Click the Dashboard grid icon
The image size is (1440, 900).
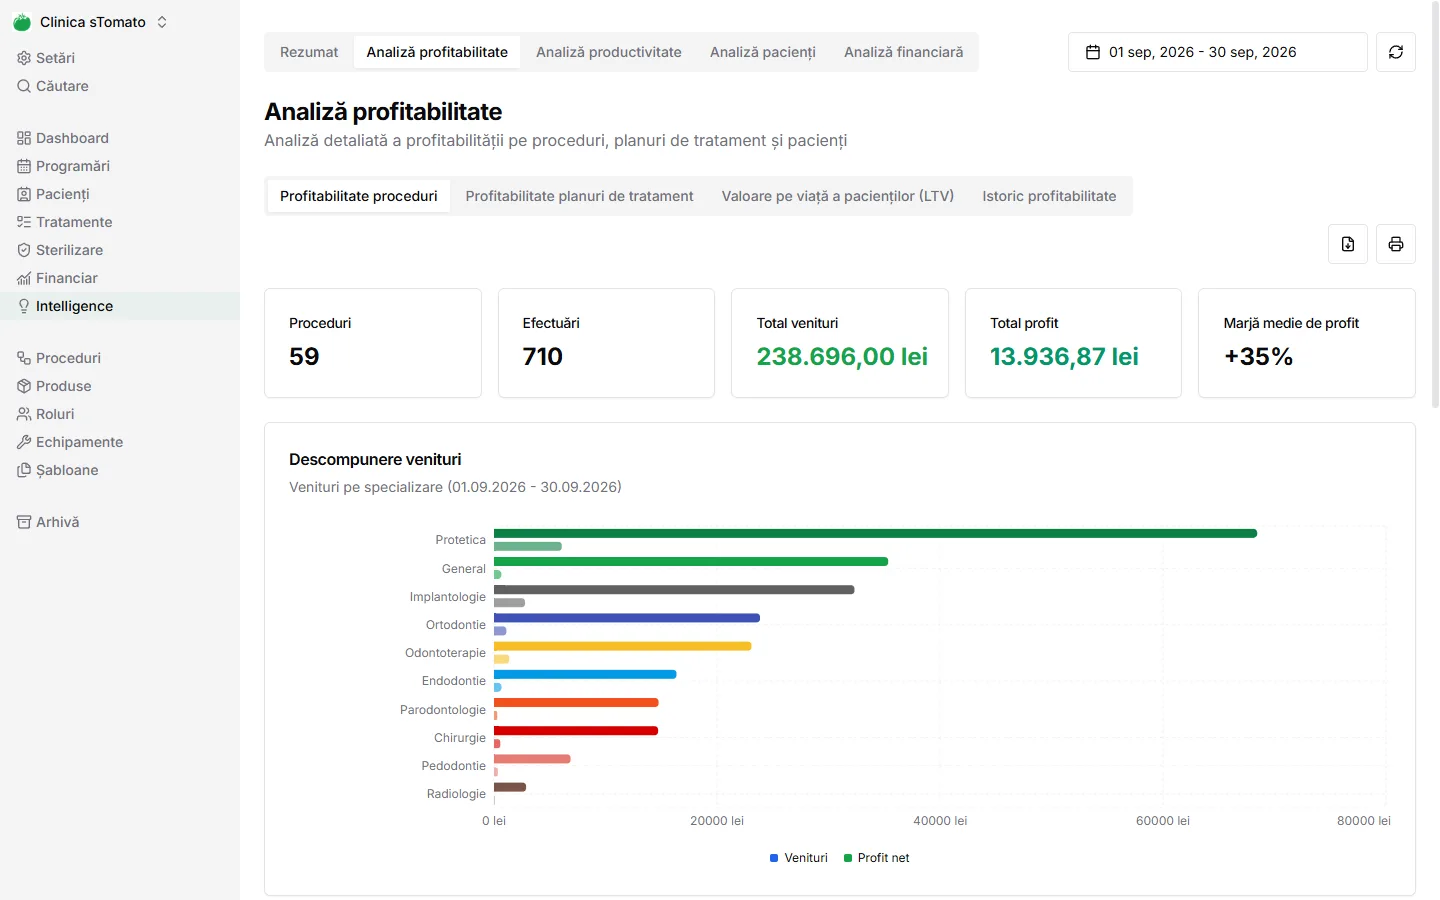(24, 138)
